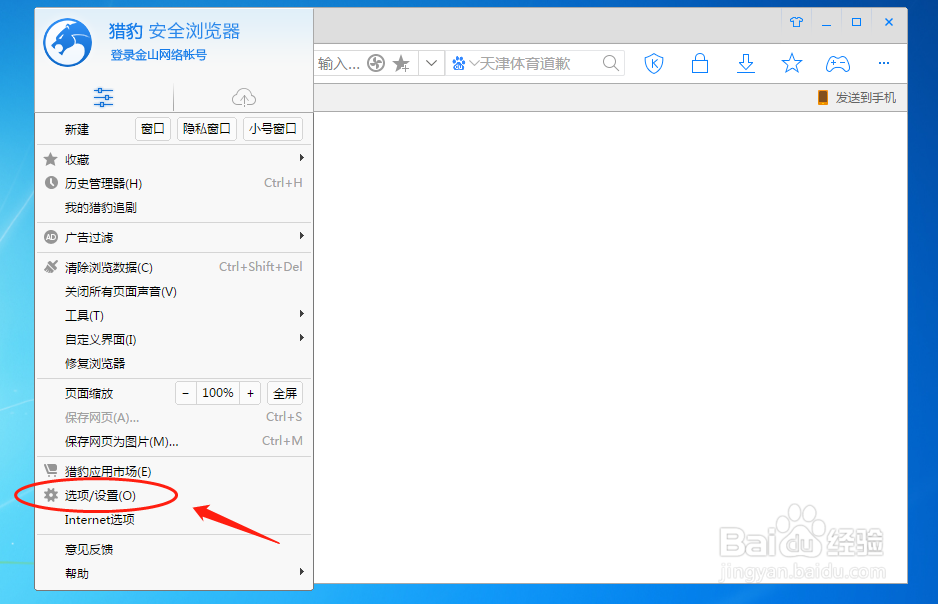Image resolution: width=938 pixels, height=604 pixels.
Task: Add bookmark with star-plus icon
Action: [401, 63]
